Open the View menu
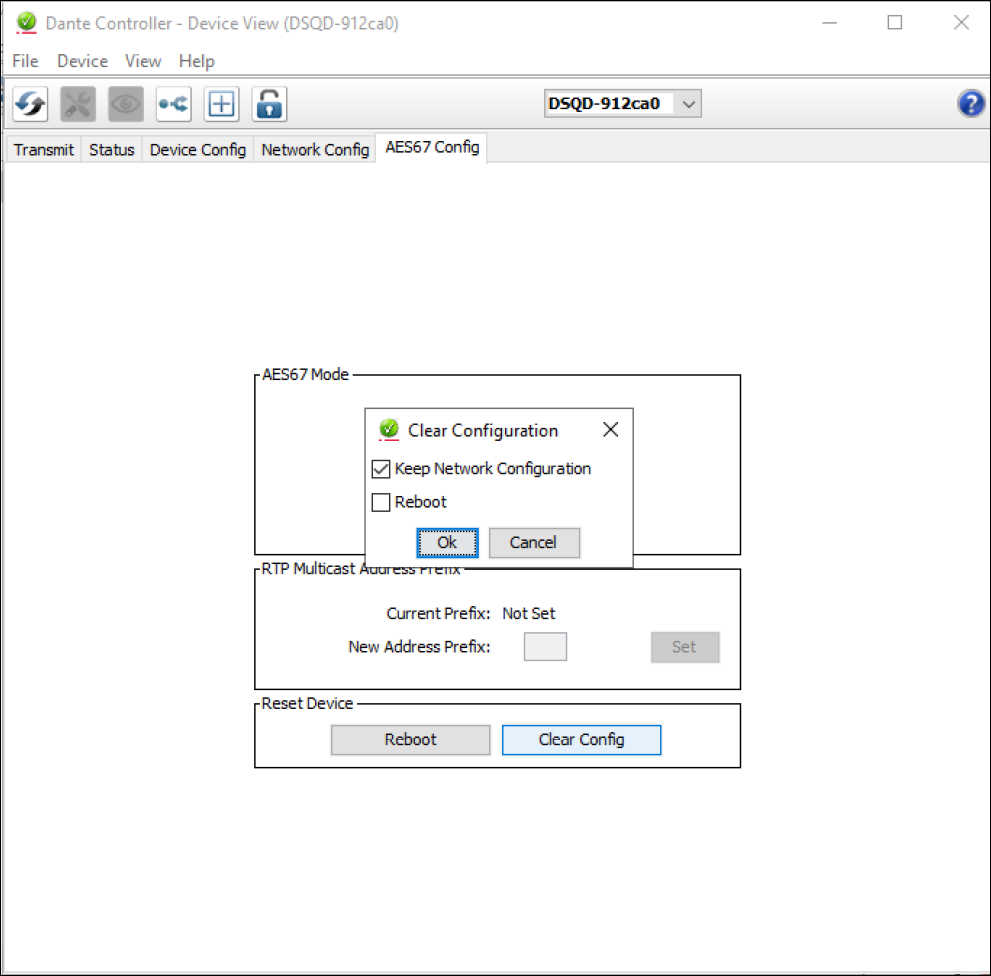This screenshot has width=991, height=976. click(x=143, y=61)
